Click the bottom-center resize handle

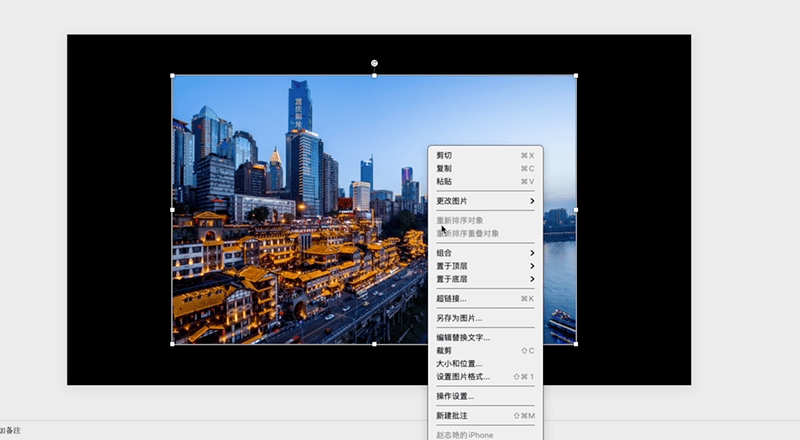click(374, 344)
